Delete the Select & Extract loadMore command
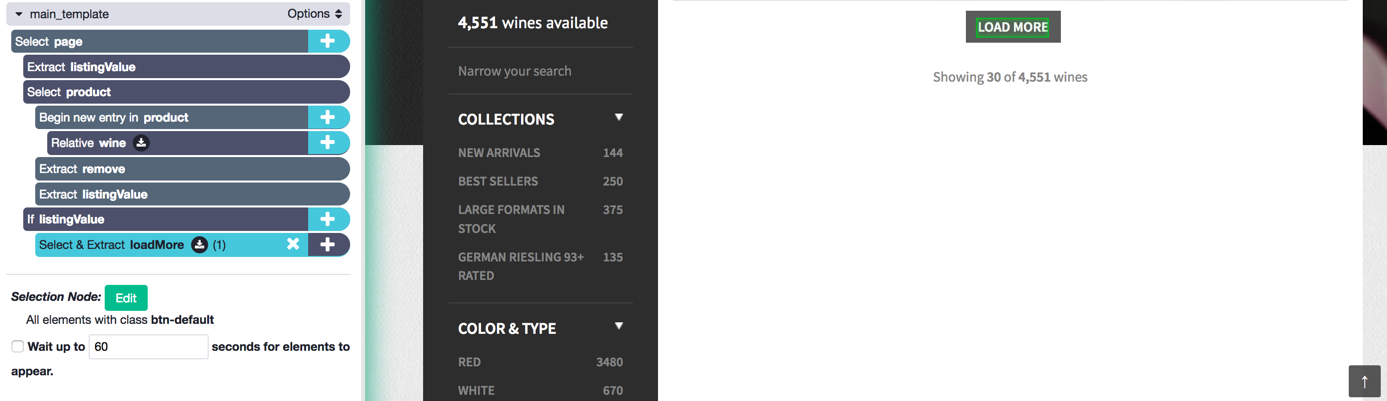Screen dimensions: 1387x401 (293, 244)
